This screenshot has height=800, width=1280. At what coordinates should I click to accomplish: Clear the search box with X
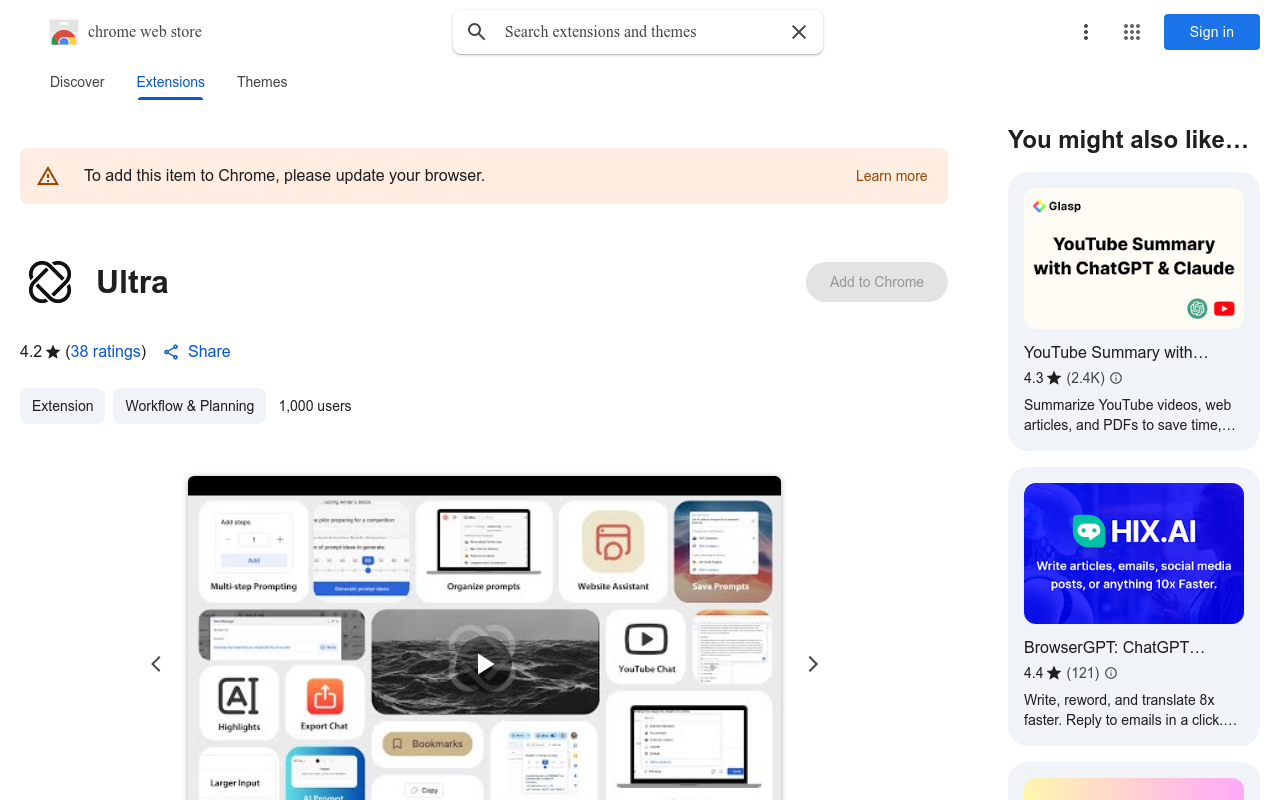pos(799,32)
